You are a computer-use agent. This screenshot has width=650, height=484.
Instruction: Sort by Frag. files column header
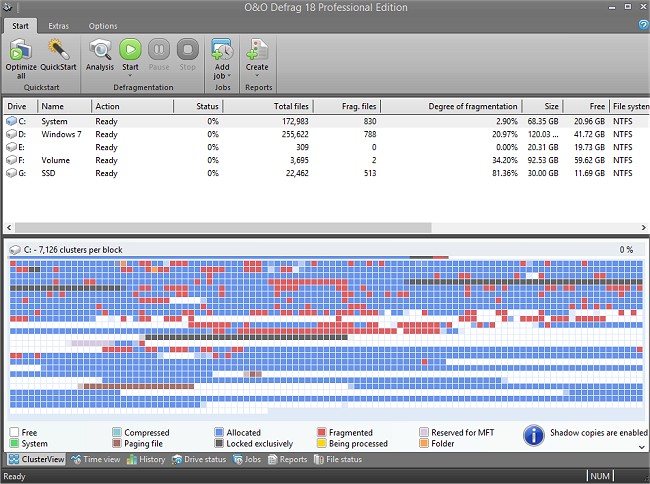click(347, 106)
